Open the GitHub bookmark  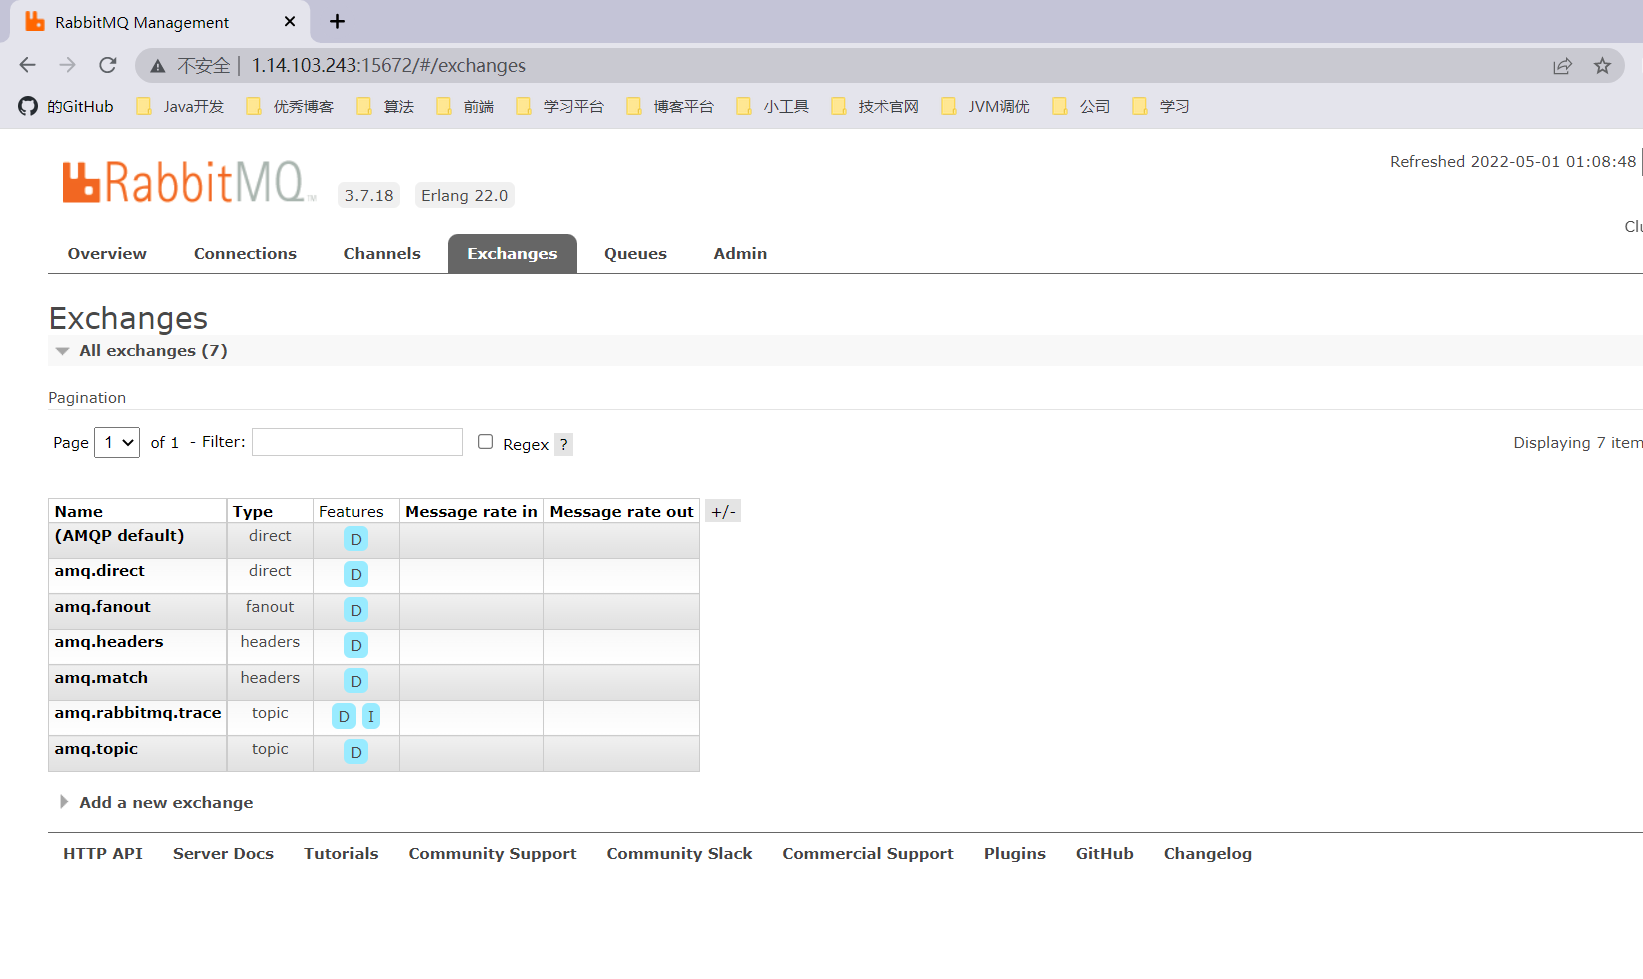point(66,106)
